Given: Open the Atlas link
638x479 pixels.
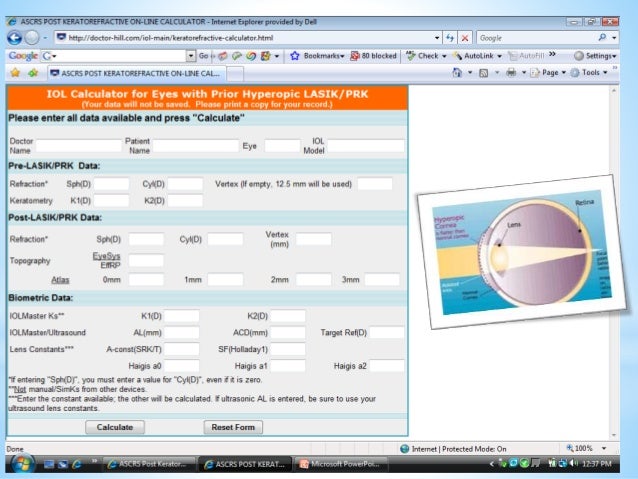Looking at the screenshot, I should click(60, 280).
